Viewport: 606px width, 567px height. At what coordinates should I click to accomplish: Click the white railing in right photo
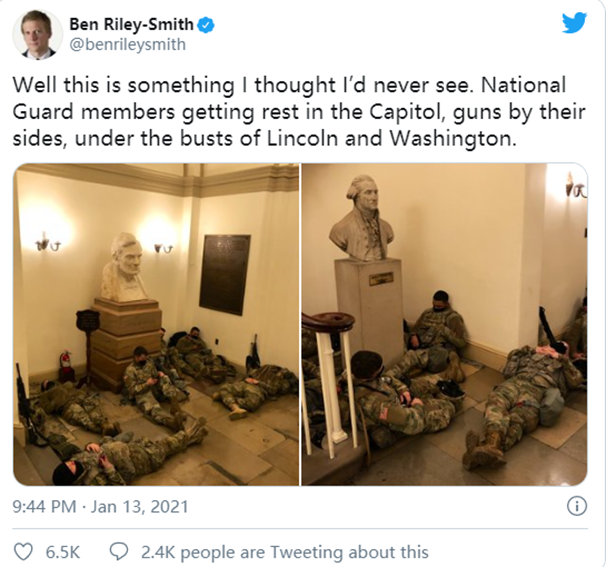(329, 383)
